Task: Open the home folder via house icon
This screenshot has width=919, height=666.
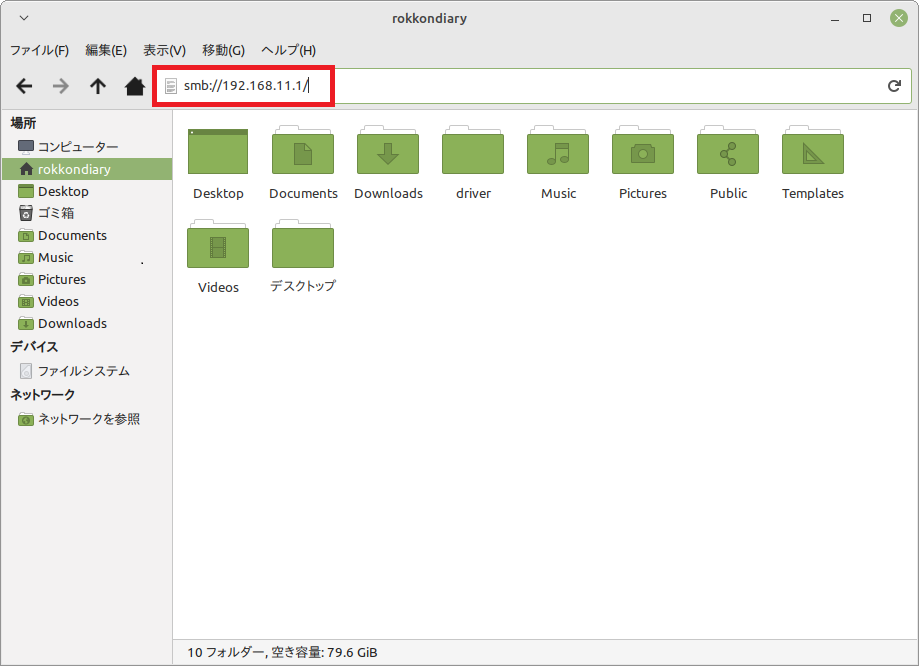Action: pyautogui.click(x=135, y=86)
